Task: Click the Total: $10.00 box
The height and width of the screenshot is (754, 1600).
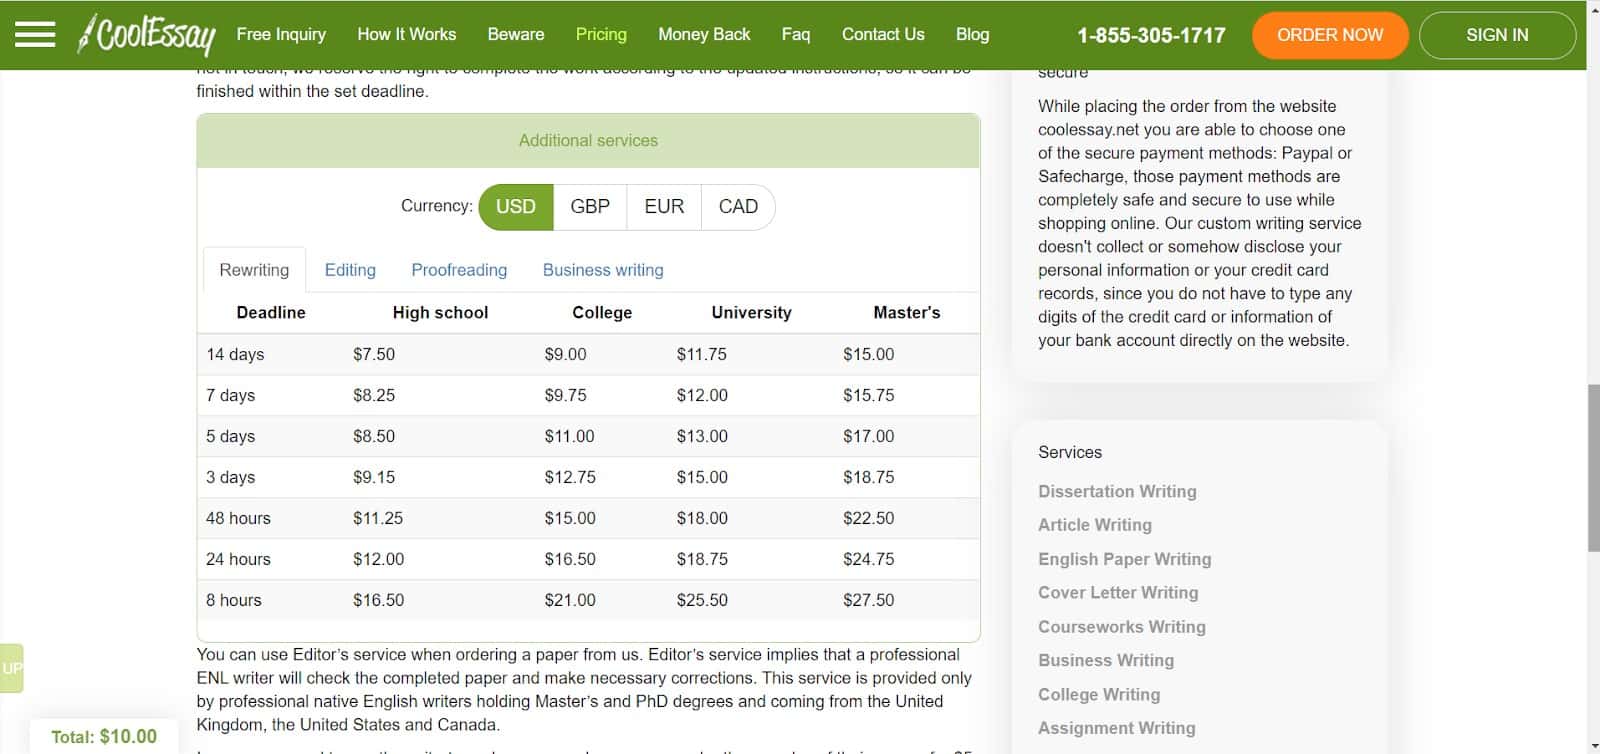Action: tap(104, 737)
